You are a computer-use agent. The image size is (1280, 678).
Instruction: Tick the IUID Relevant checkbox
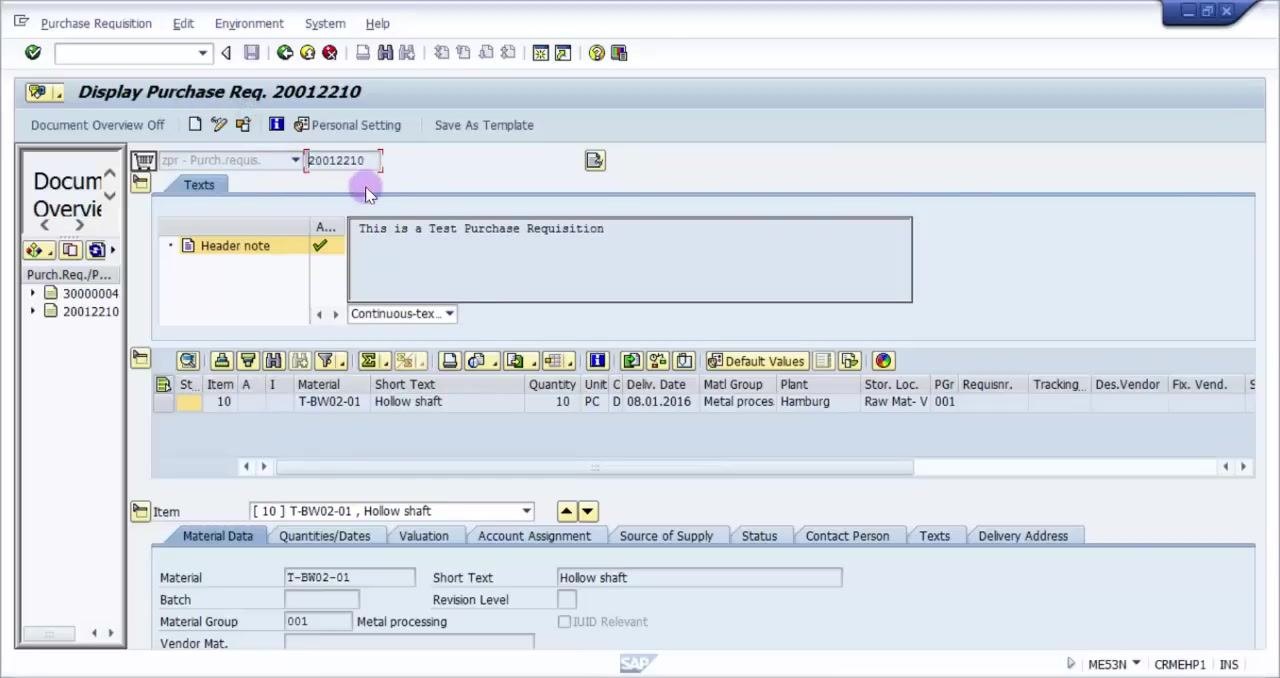pos(564,622)
